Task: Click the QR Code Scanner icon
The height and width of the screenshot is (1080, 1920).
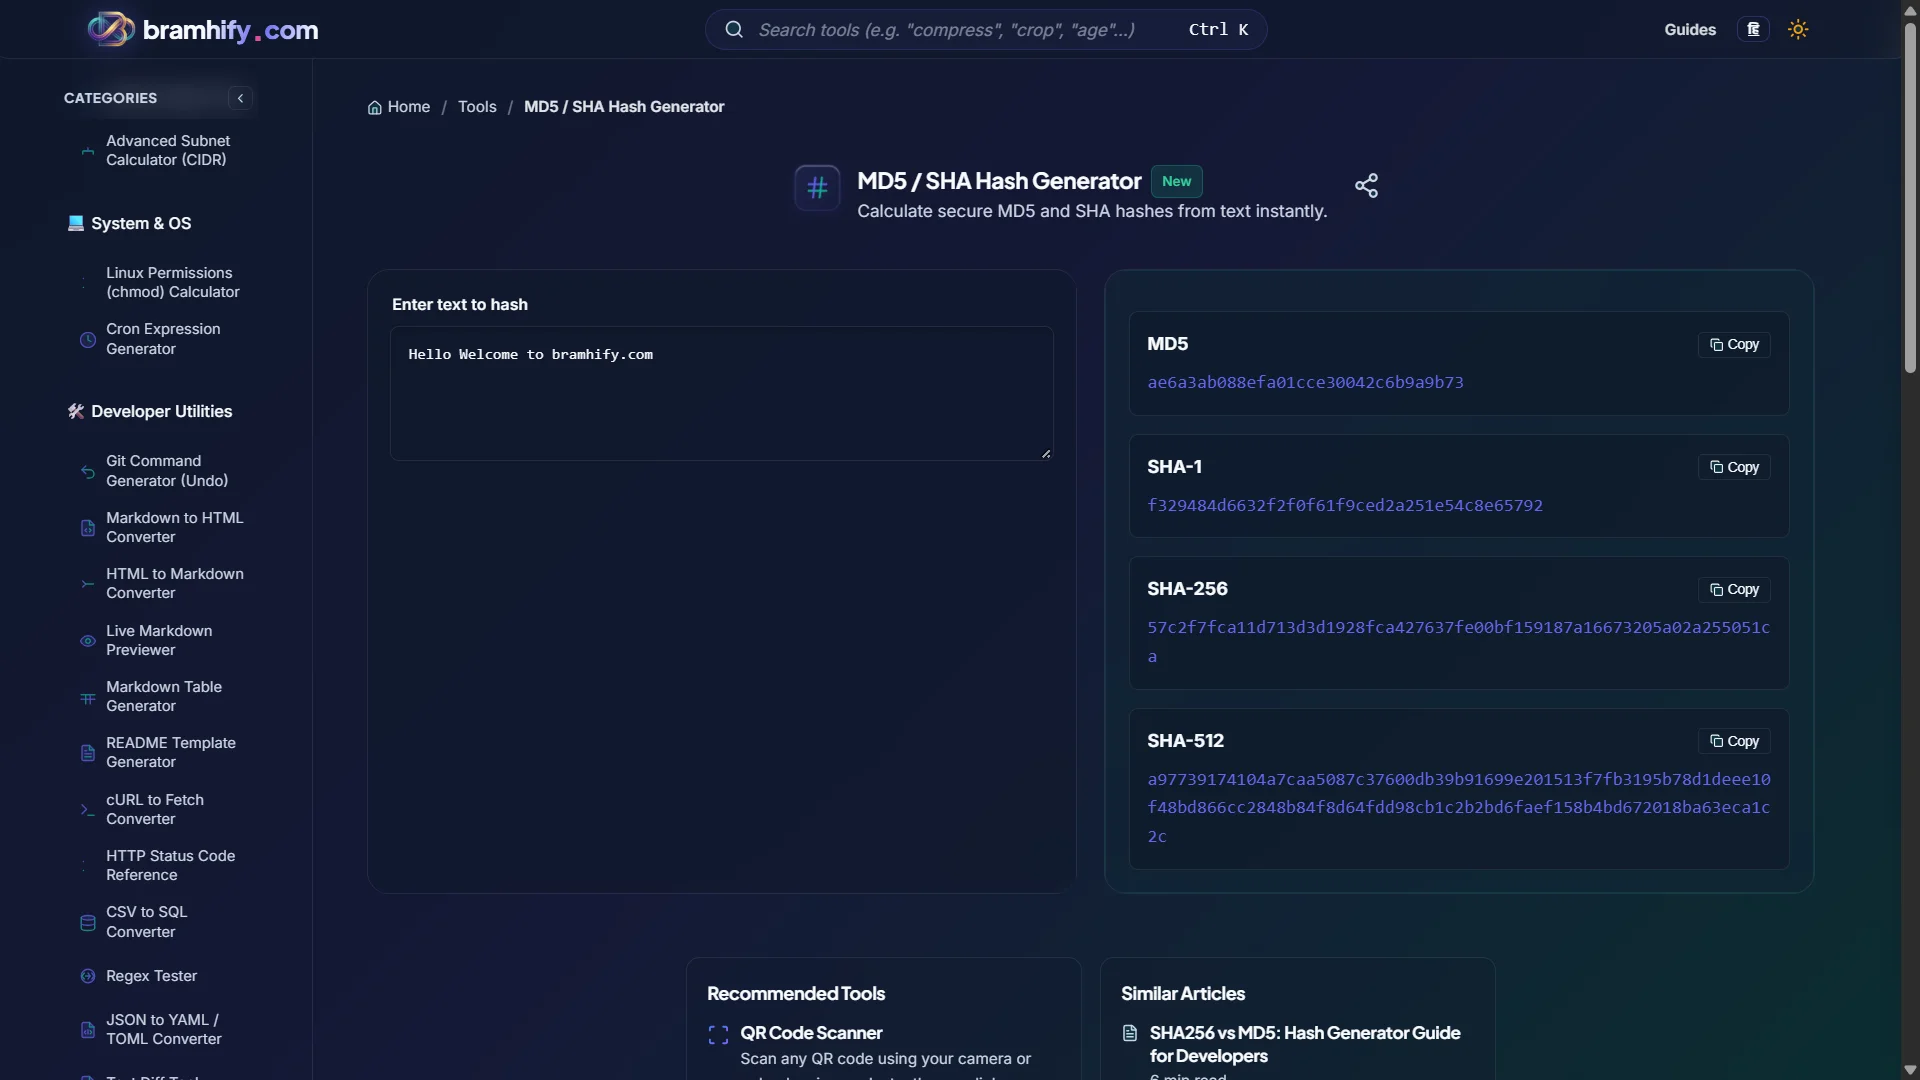Action: [718, 1035]
